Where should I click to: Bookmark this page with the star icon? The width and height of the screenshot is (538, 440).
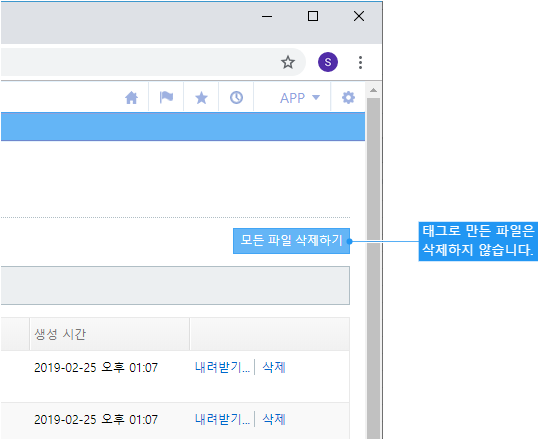[x=288, y=62]
